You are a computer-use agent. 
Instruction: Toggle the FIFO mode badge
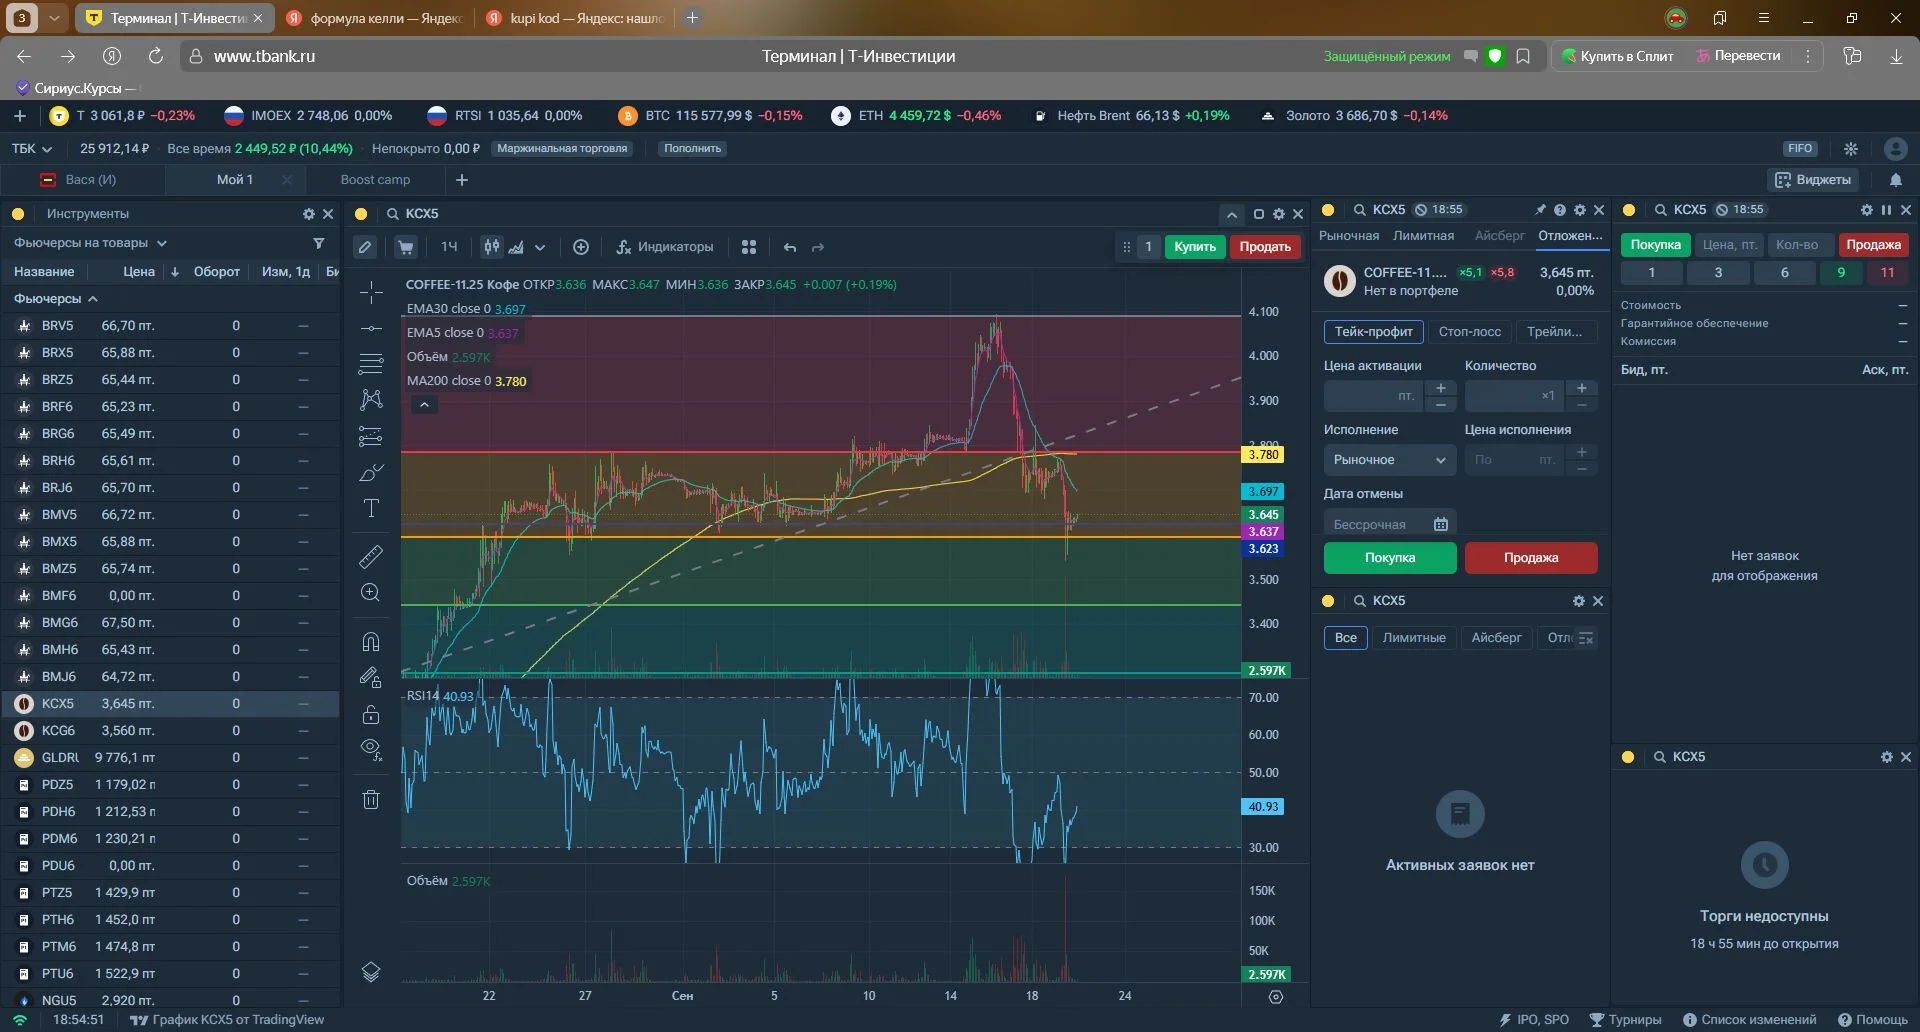(1800, 149)
